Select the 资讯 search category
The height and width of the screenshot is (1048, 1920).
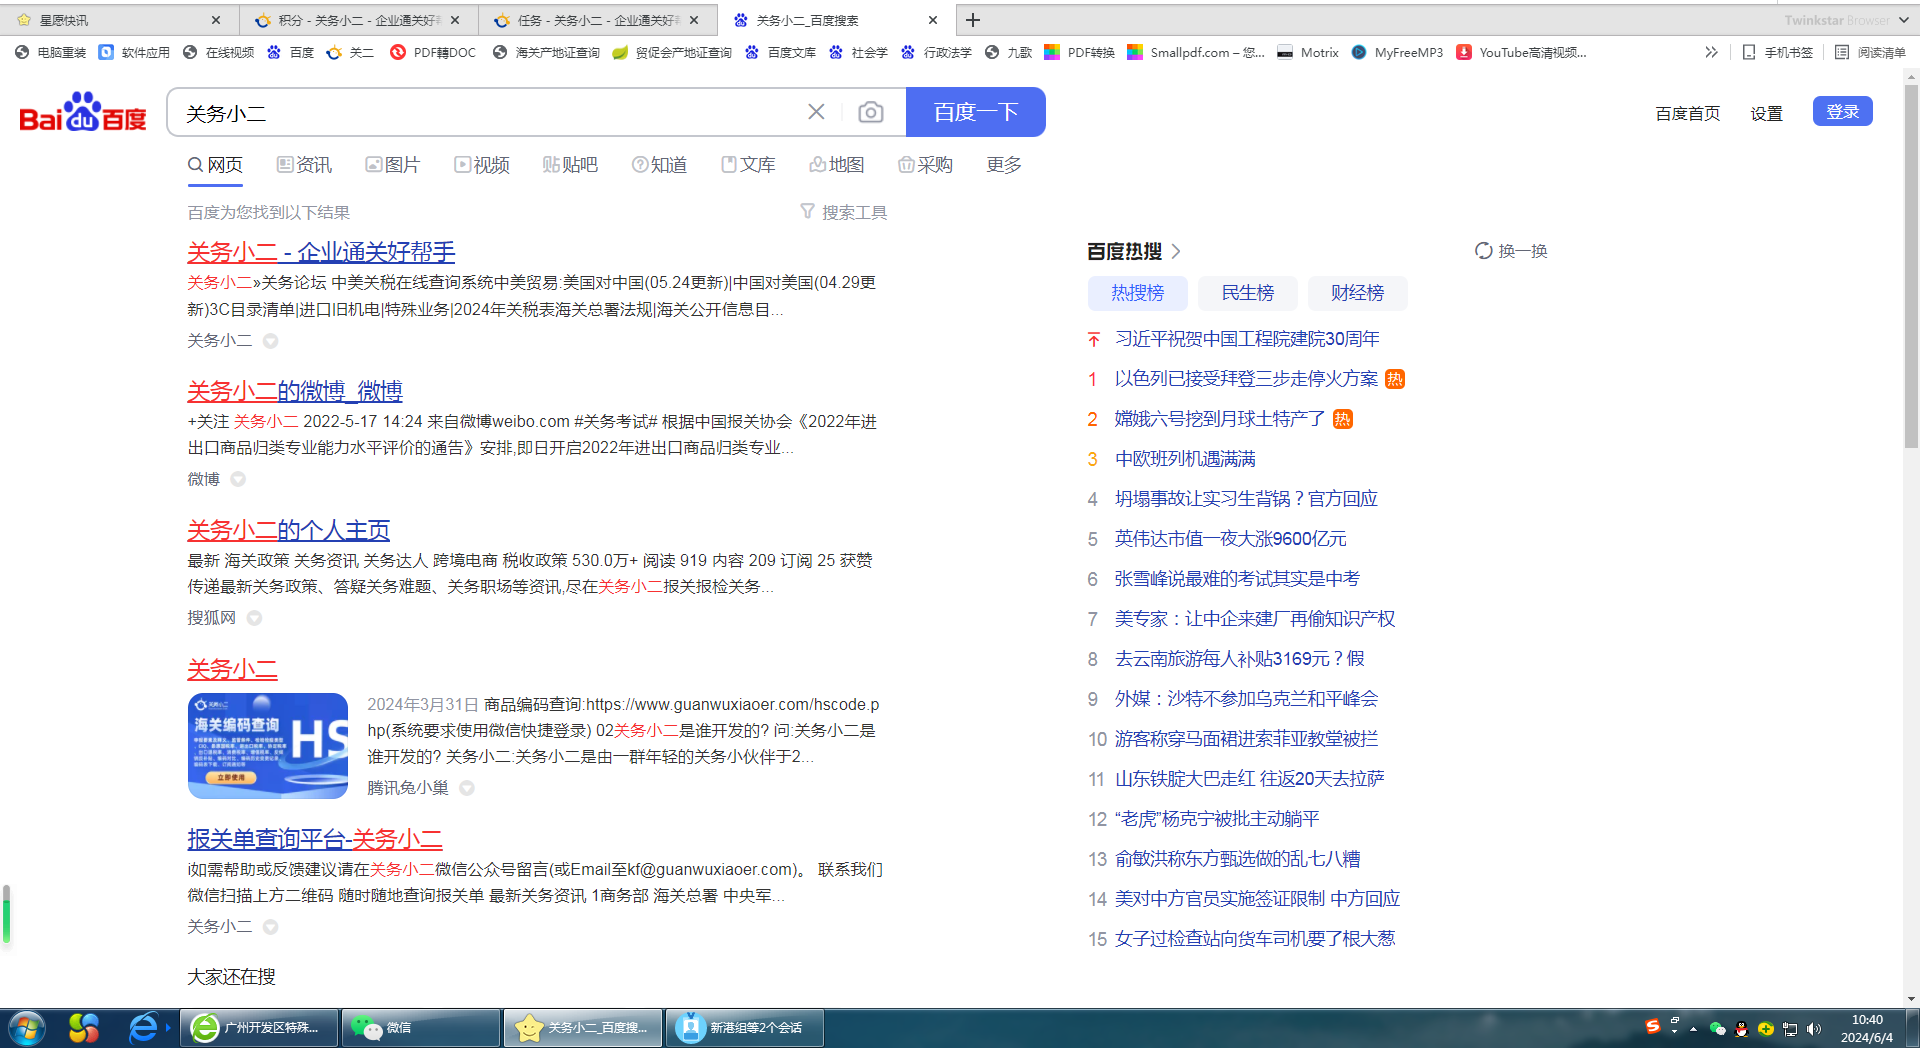click(x=304, y=165)
